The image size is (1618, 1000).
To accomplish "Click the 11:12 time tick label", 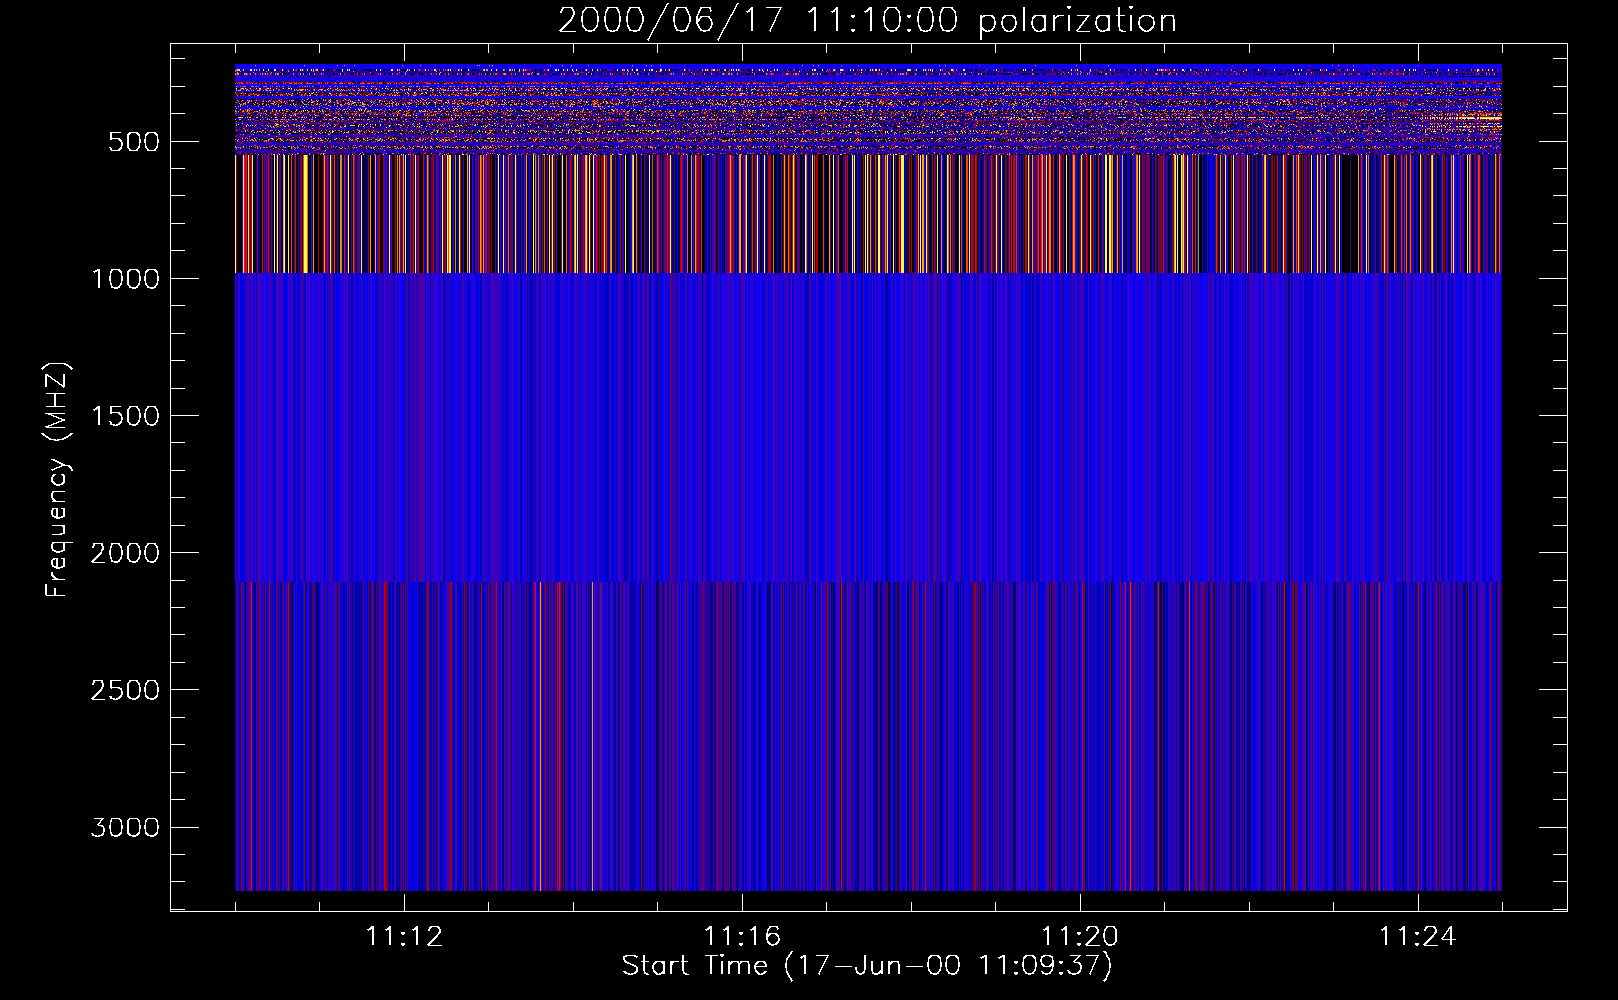I will (x=404, y=937).
